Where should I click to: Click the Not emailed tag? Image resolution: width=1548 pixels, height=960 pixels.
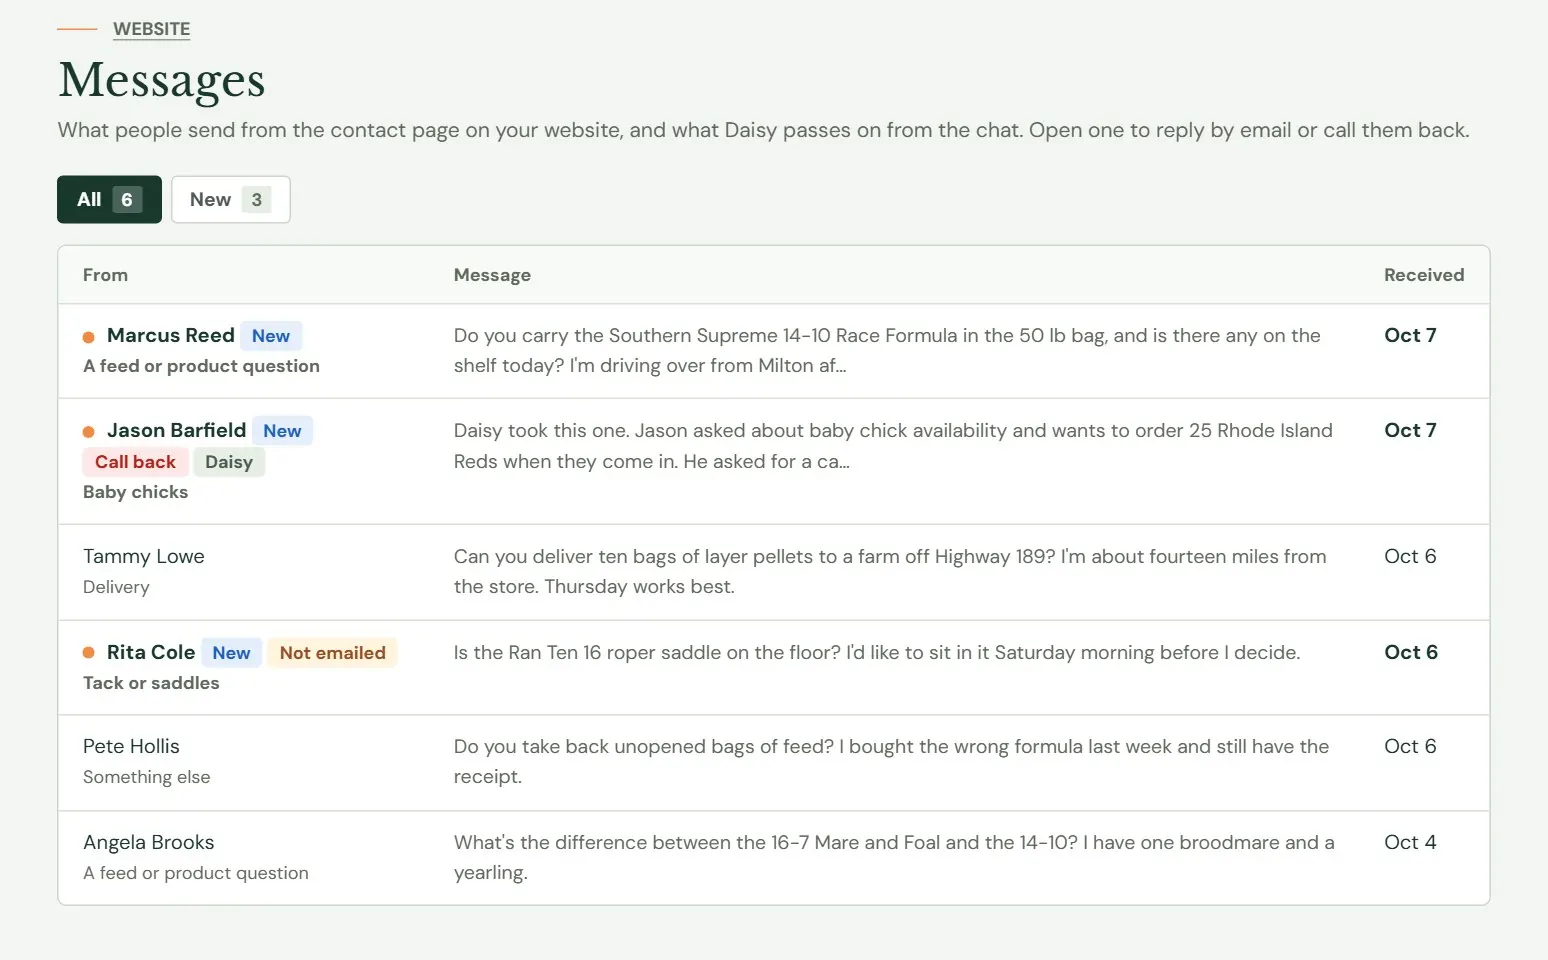coord(332,653)
